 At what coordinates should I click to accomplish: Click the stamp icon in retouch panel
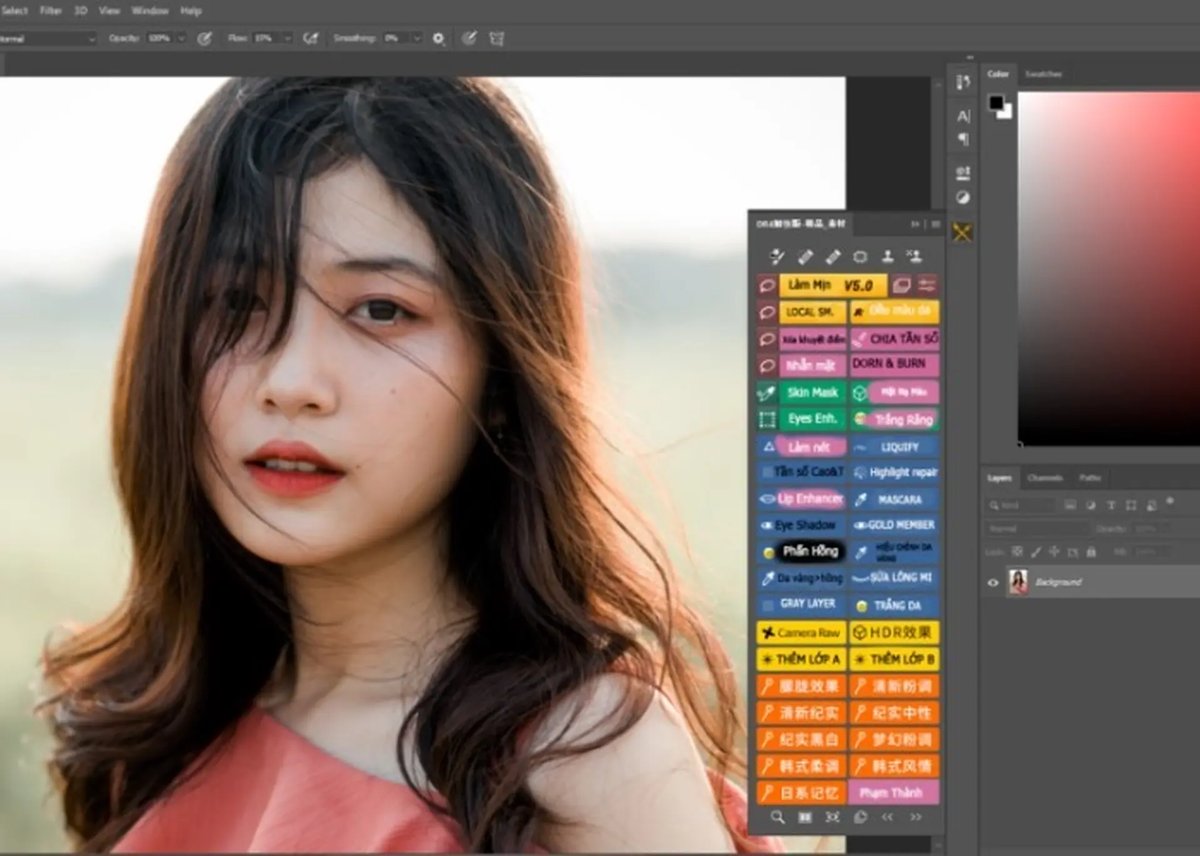click(886, 257)
